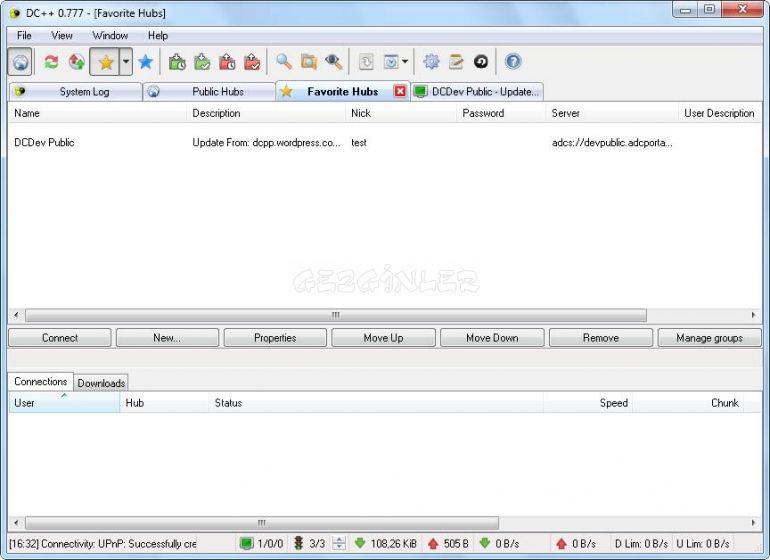
Task: Open the Finished Downloads toolbar icon
Action: click(202, 62)
